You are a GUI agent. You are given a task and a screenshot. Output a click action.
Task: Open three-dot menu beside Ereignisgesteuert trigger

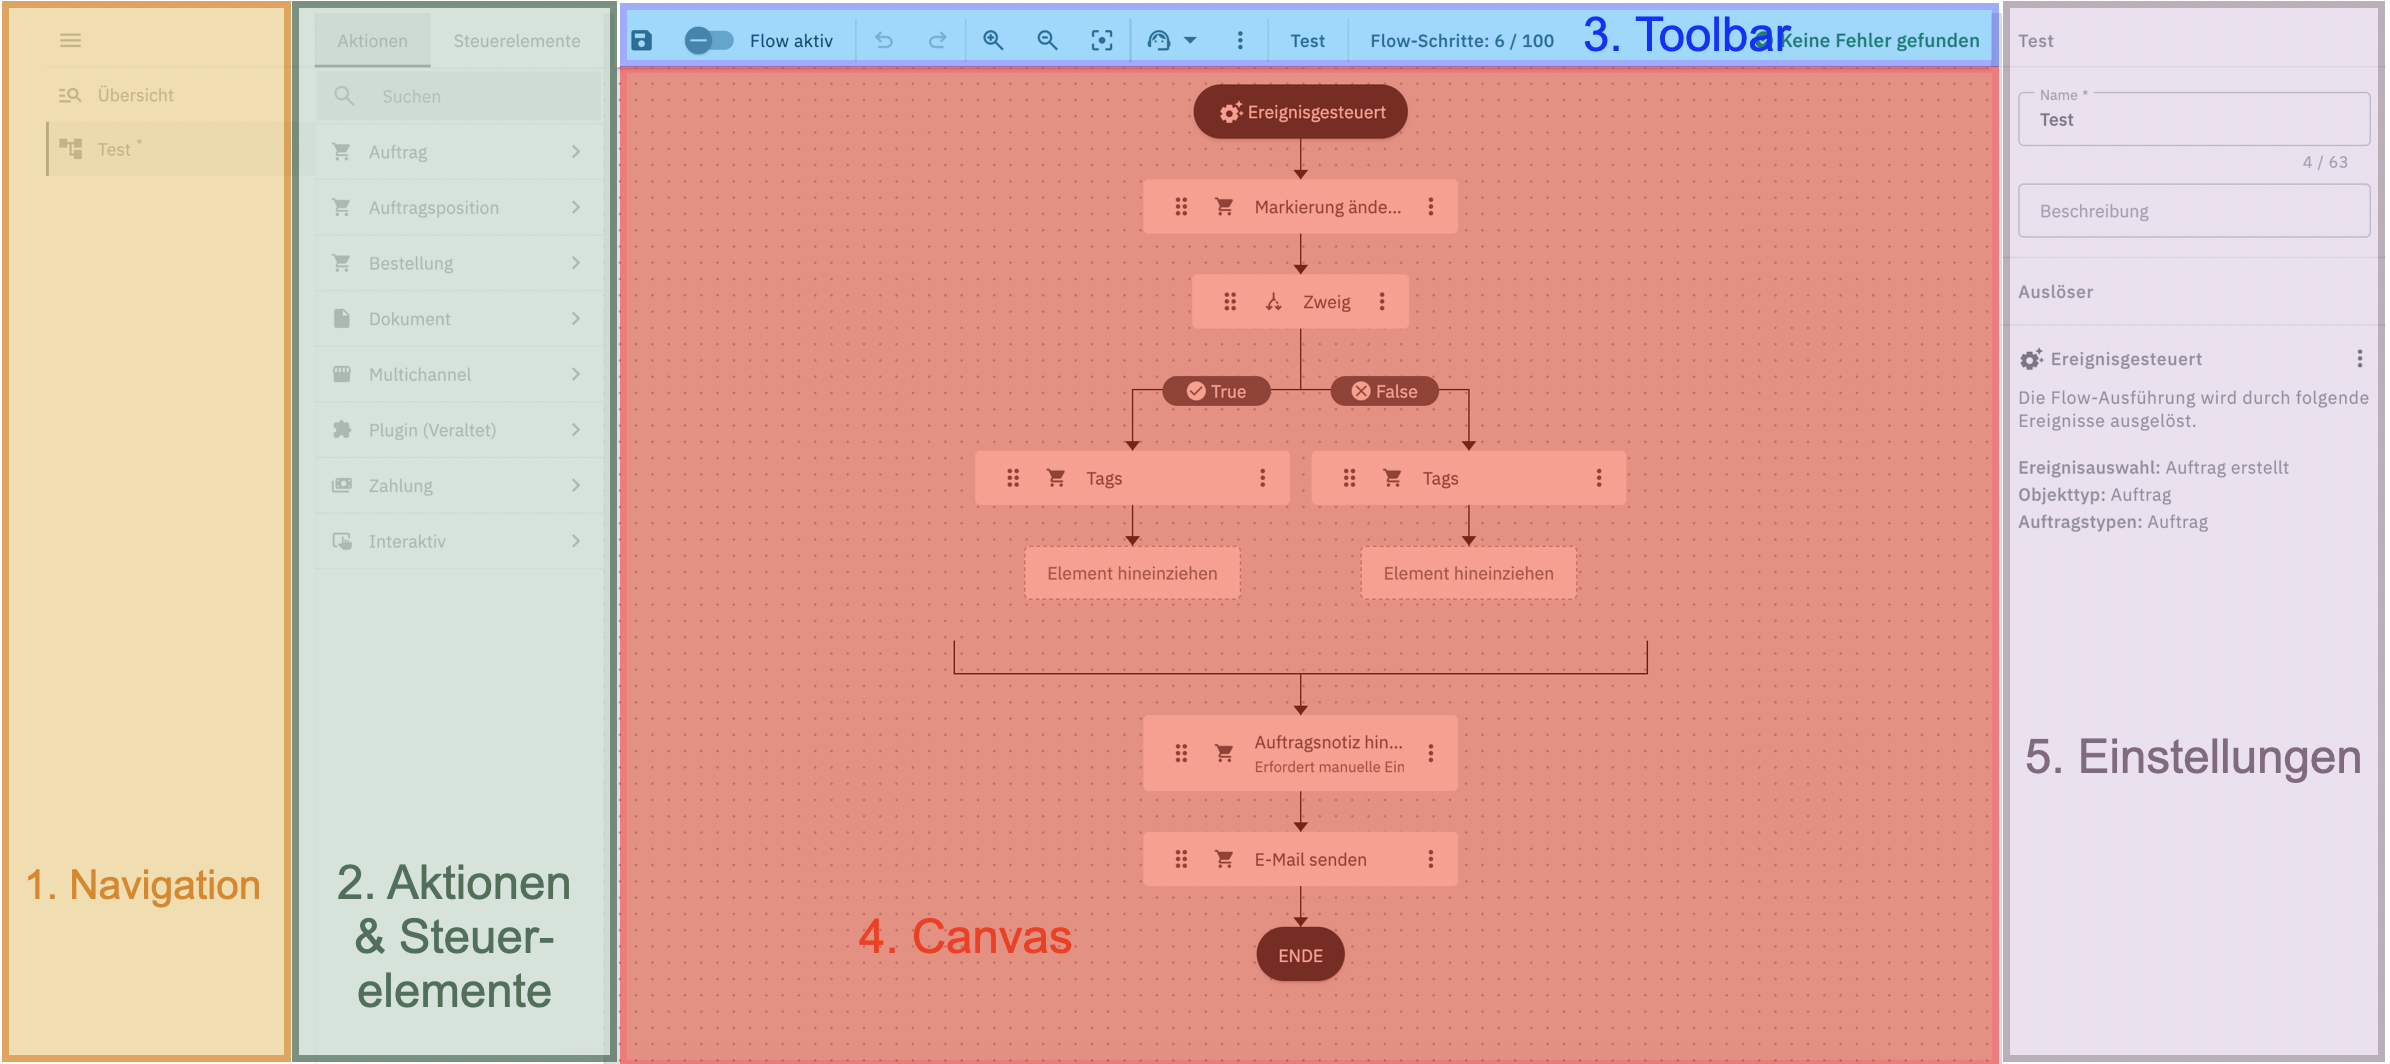click(2360, 359)
